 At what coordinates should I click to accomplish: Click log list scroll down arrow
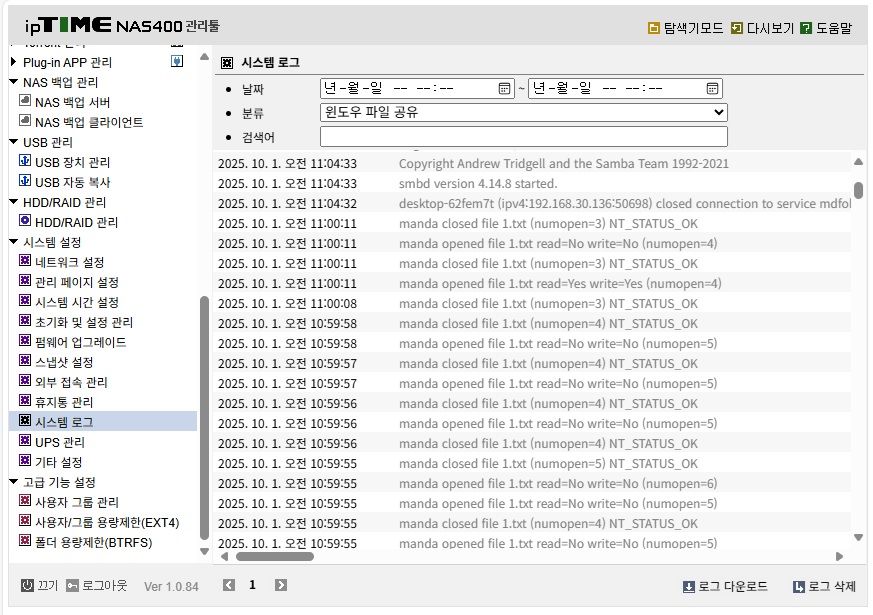858,538
